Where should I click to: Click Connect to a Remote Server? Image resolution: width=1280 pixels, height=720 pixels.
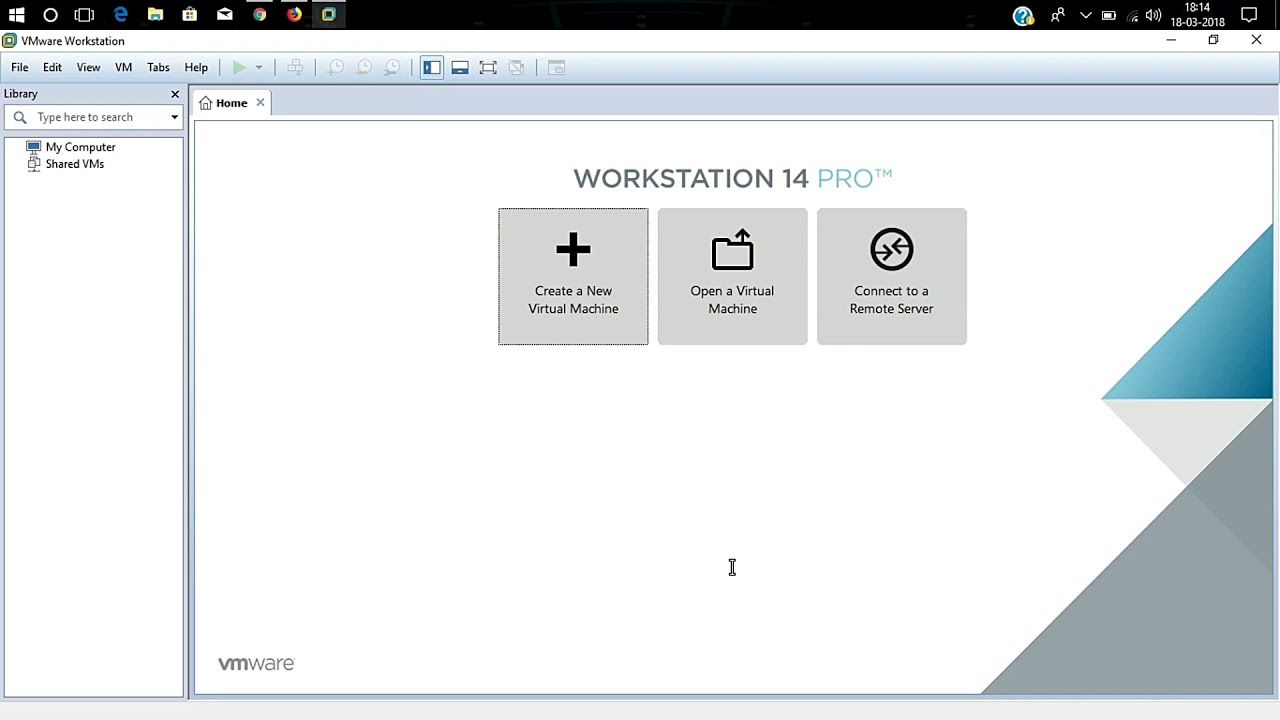[x=891, y=276]
